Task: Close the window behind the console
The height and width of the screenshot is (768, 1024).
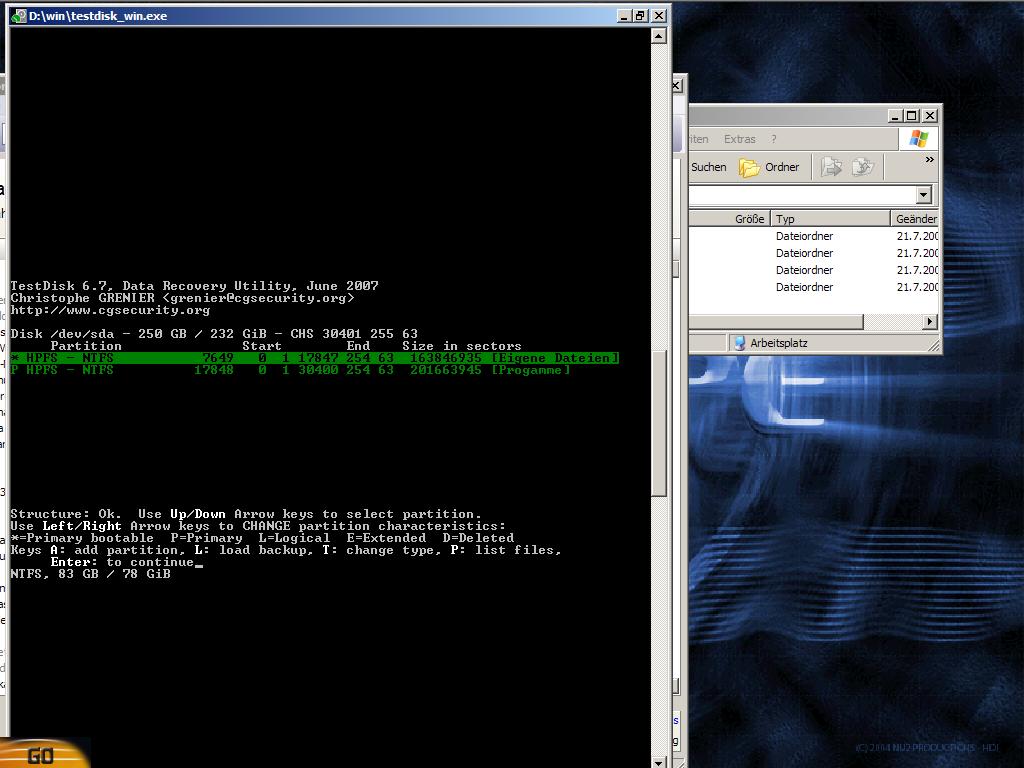Action: pos(677,85)
